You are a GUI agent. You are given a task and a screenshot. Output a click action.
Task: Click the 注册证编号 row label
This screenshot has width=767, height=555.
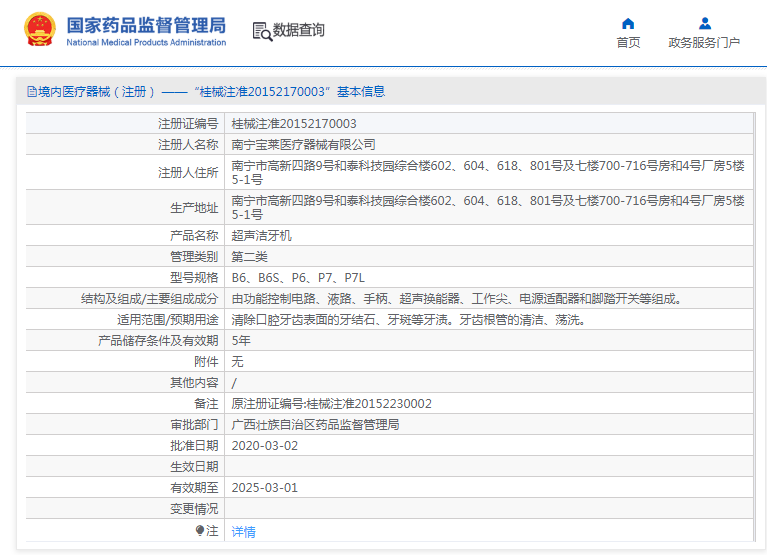[x=188, y=124]
